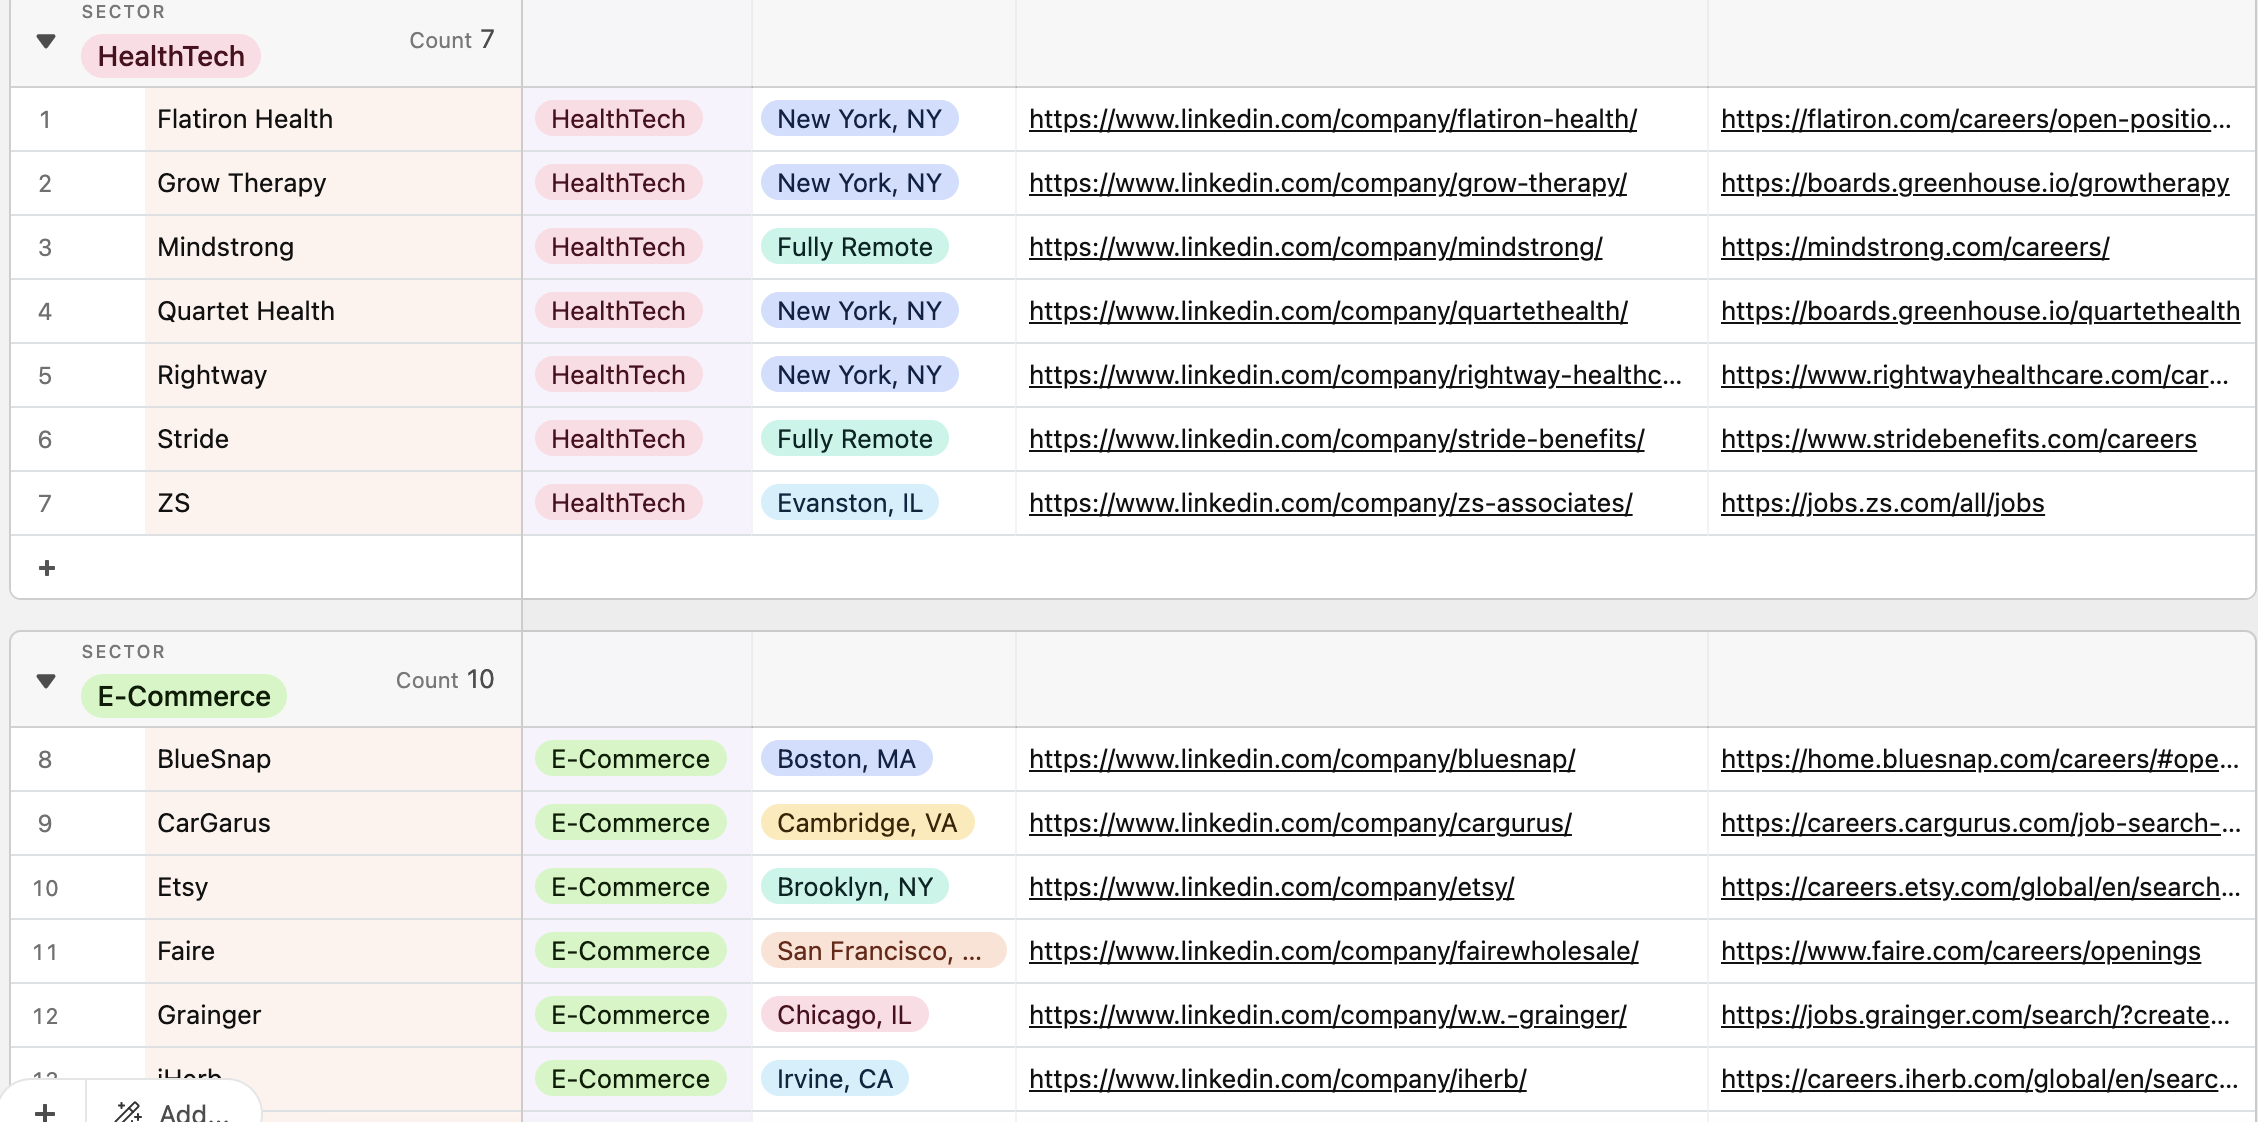Open rightwayhealthcare.com careers link
Image resolution: width=2258 pixels, height=1122 pixels.
pyautogui.click(x=1975, y=375)
